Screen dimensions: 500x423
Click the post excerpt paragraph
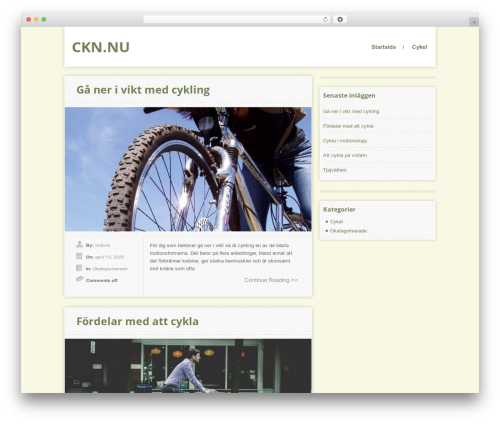coord(221,257)
